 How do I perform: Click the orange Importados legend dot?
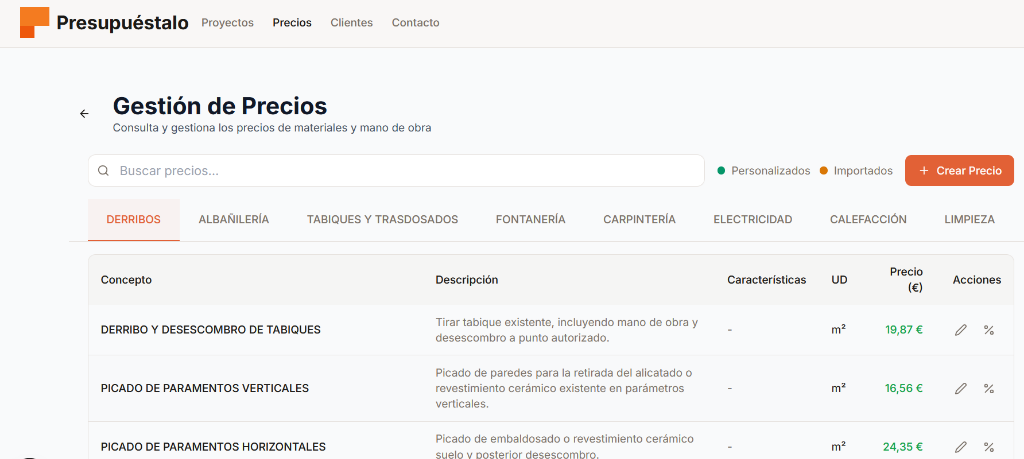tap(824, 170)
